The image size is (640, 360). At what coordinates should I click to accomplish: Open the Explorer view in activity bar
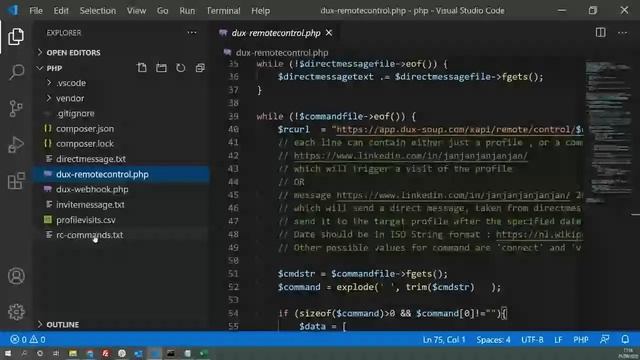[x=16, y=37]
